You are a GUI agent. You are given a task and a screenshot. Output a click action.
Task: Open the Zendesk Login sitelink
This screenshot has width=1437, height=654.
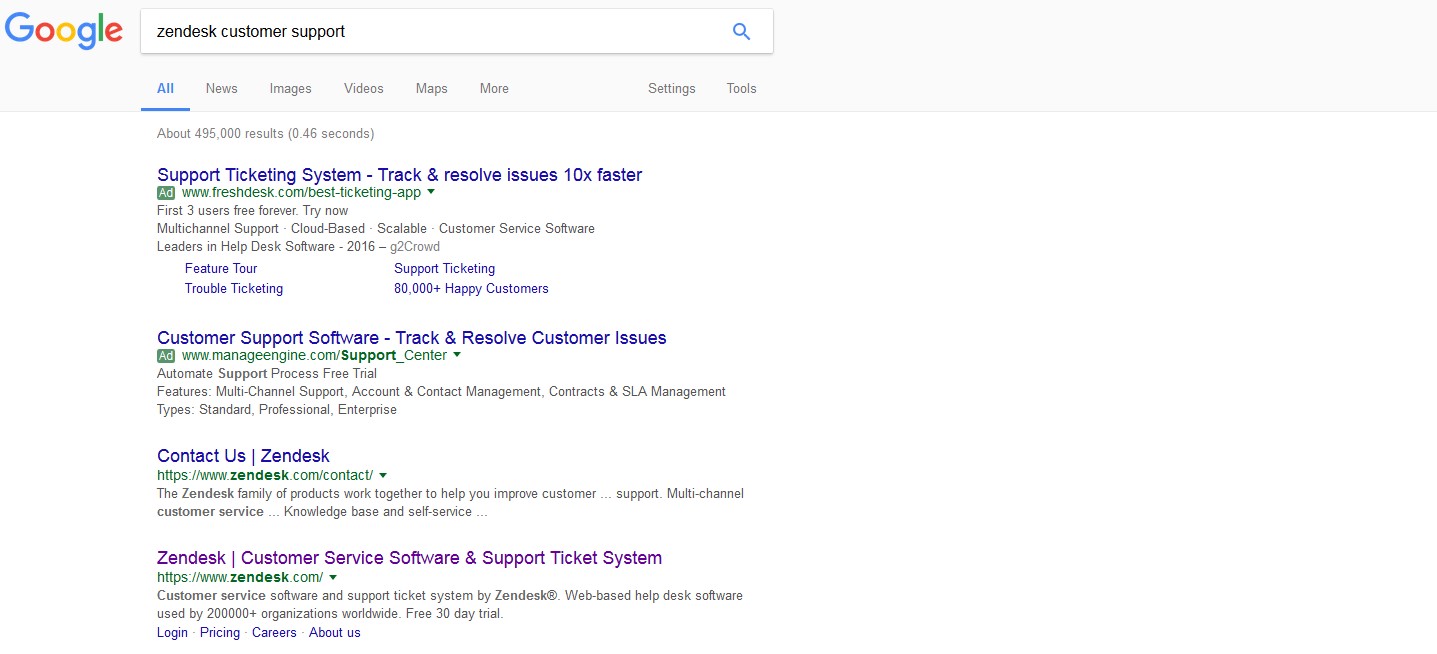click(172, 632)
